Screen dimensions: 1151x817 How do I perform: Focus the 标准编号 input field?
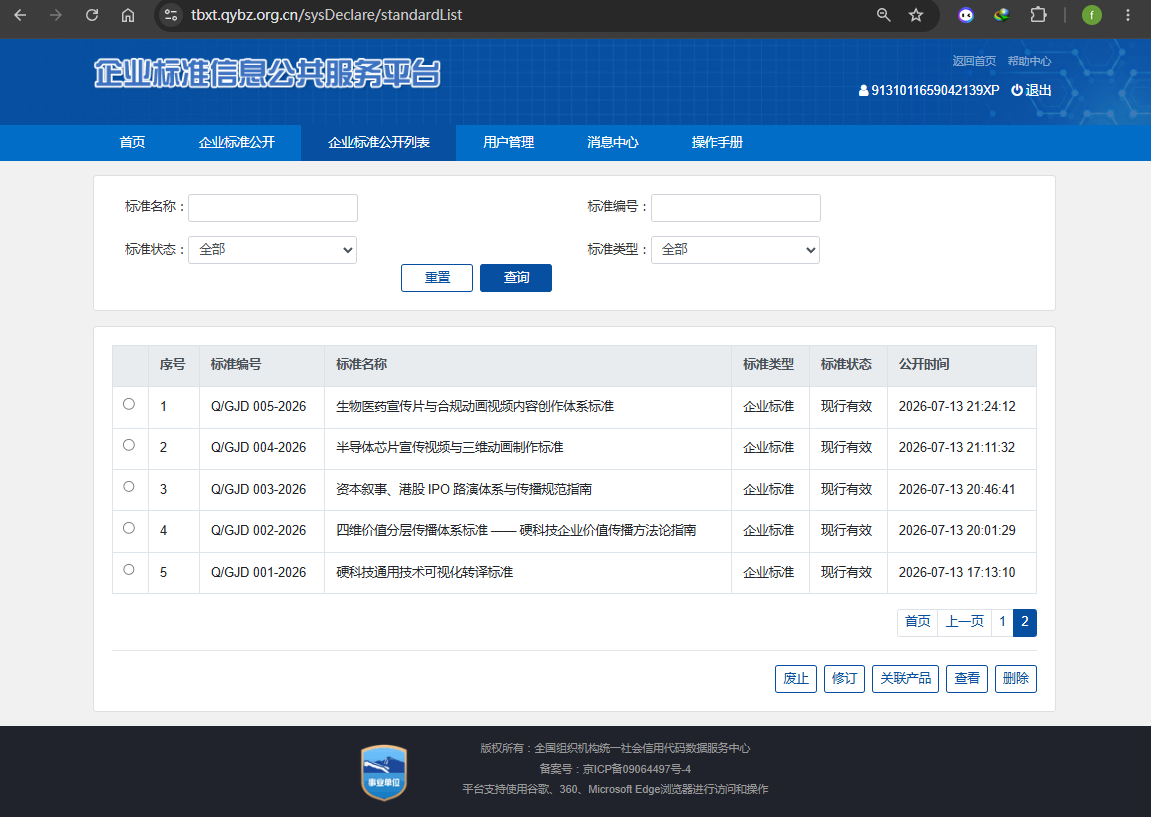(x=736, y=208)
